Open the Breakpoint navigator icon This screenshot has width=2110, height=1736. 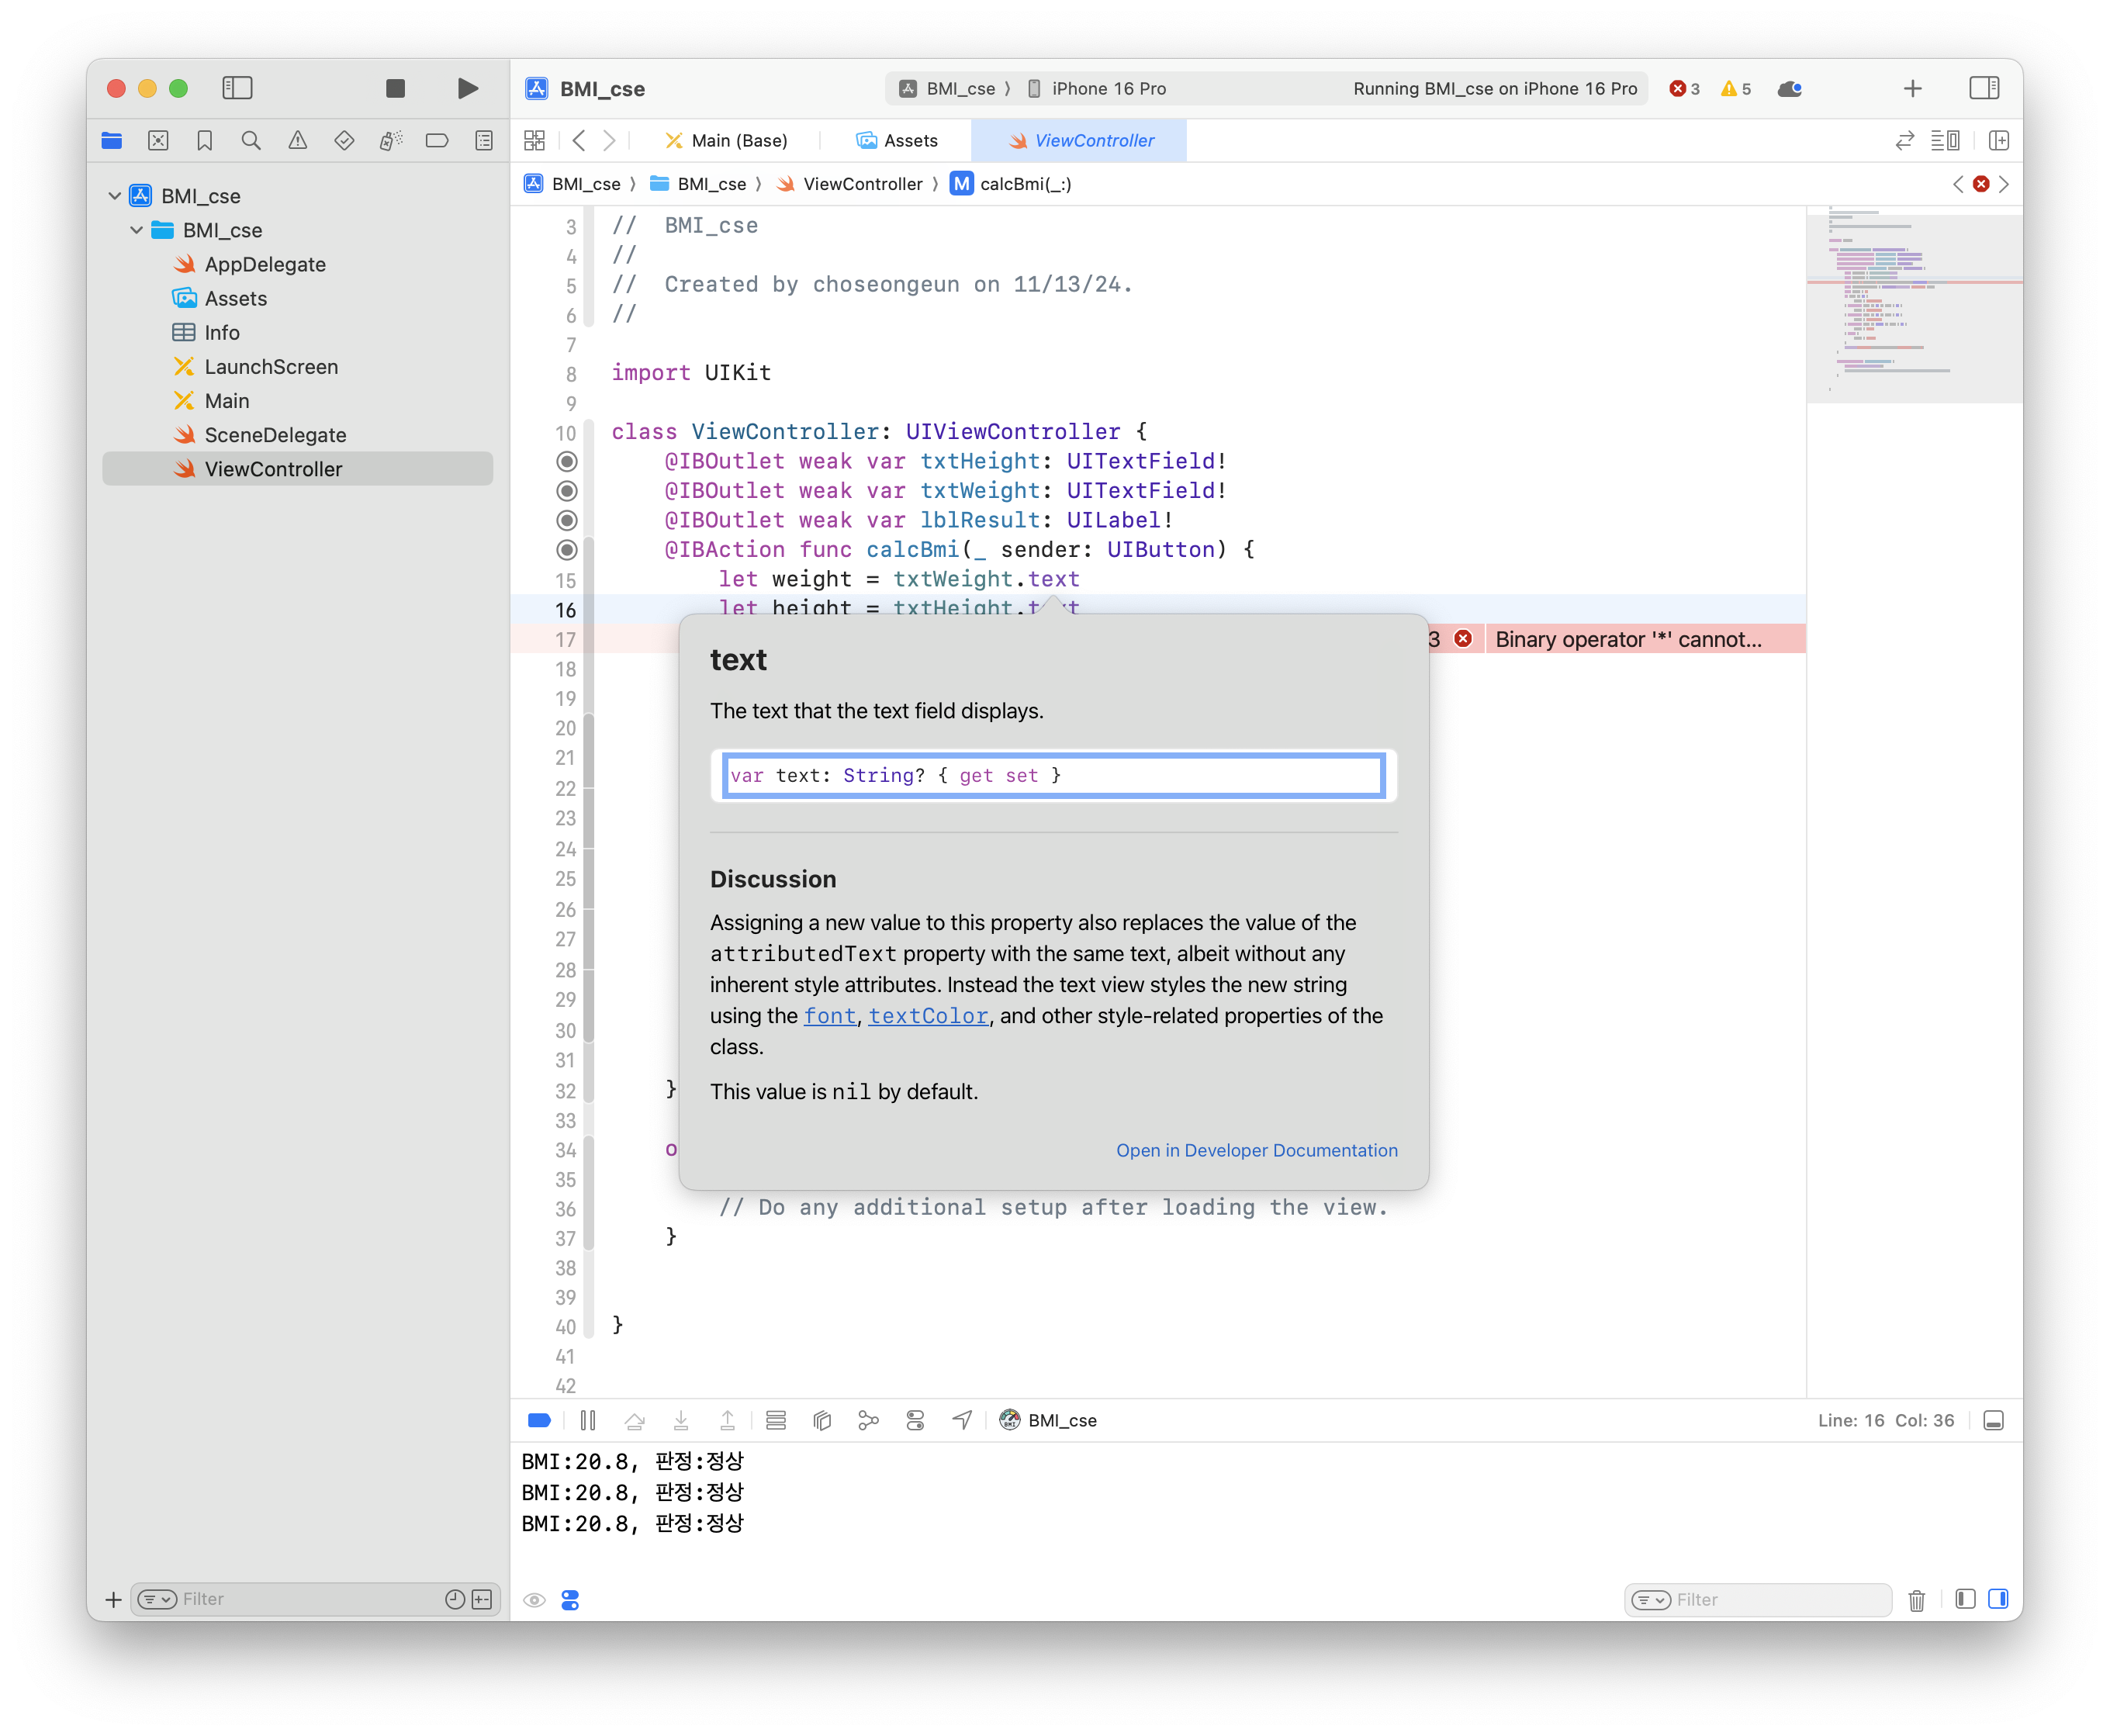pyautogui.click(x=437, y=141)
